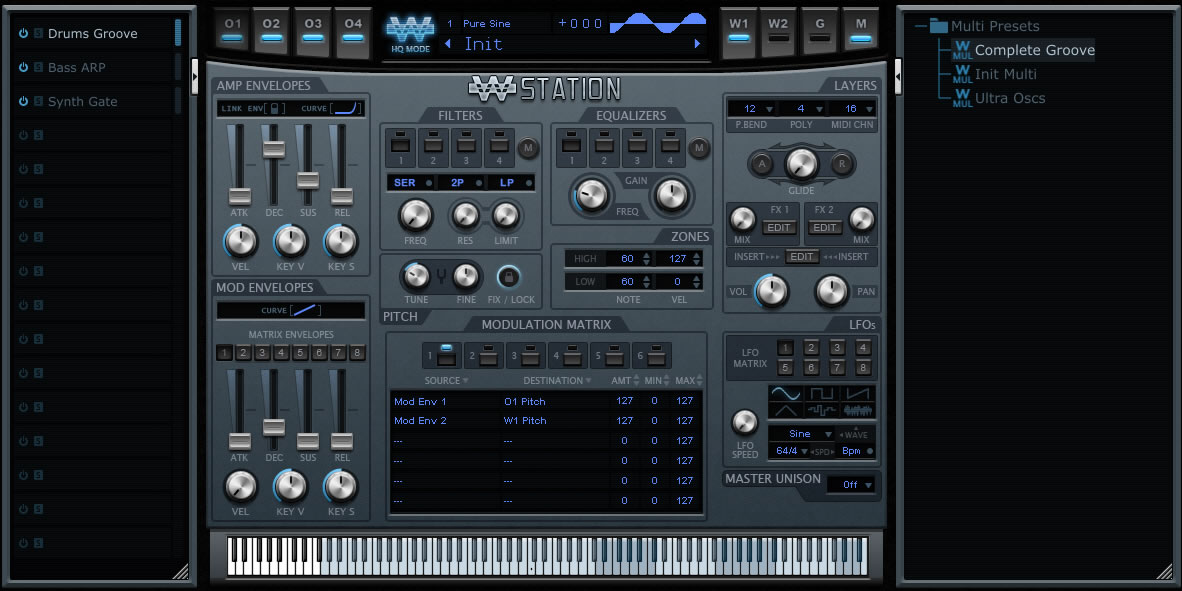Toggle the power icon for Synth Gate
Image resolution: width=1182 pixels, height=591 pixels.
tap(23, 101)
